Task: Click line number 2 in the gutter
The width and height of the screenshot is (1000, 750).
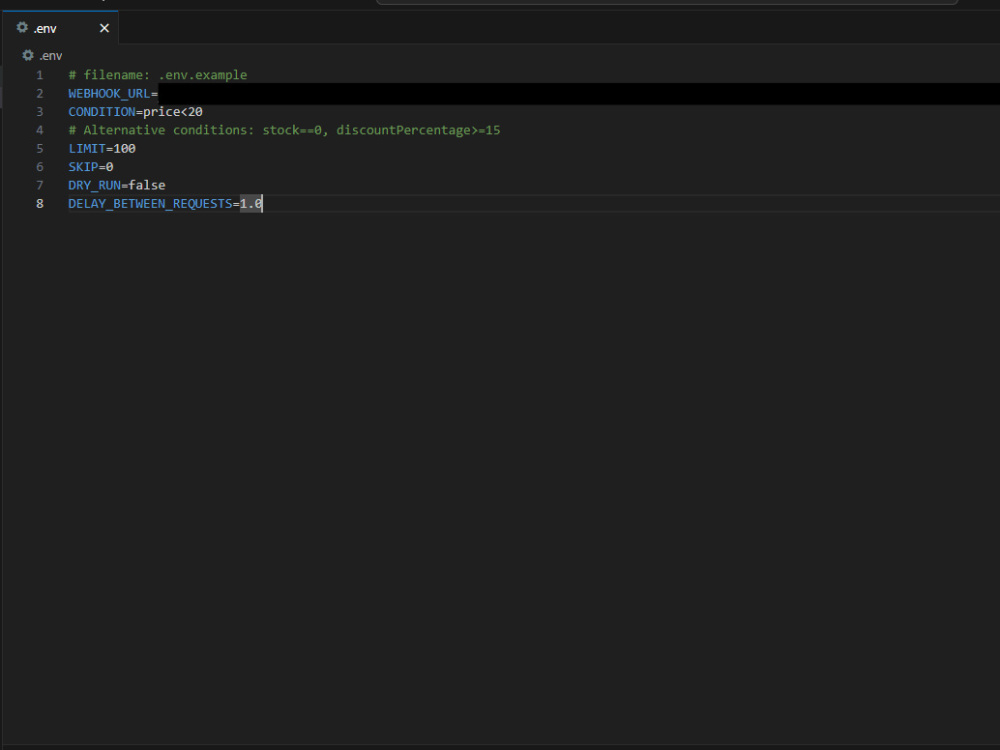Action: click(40, 94)
